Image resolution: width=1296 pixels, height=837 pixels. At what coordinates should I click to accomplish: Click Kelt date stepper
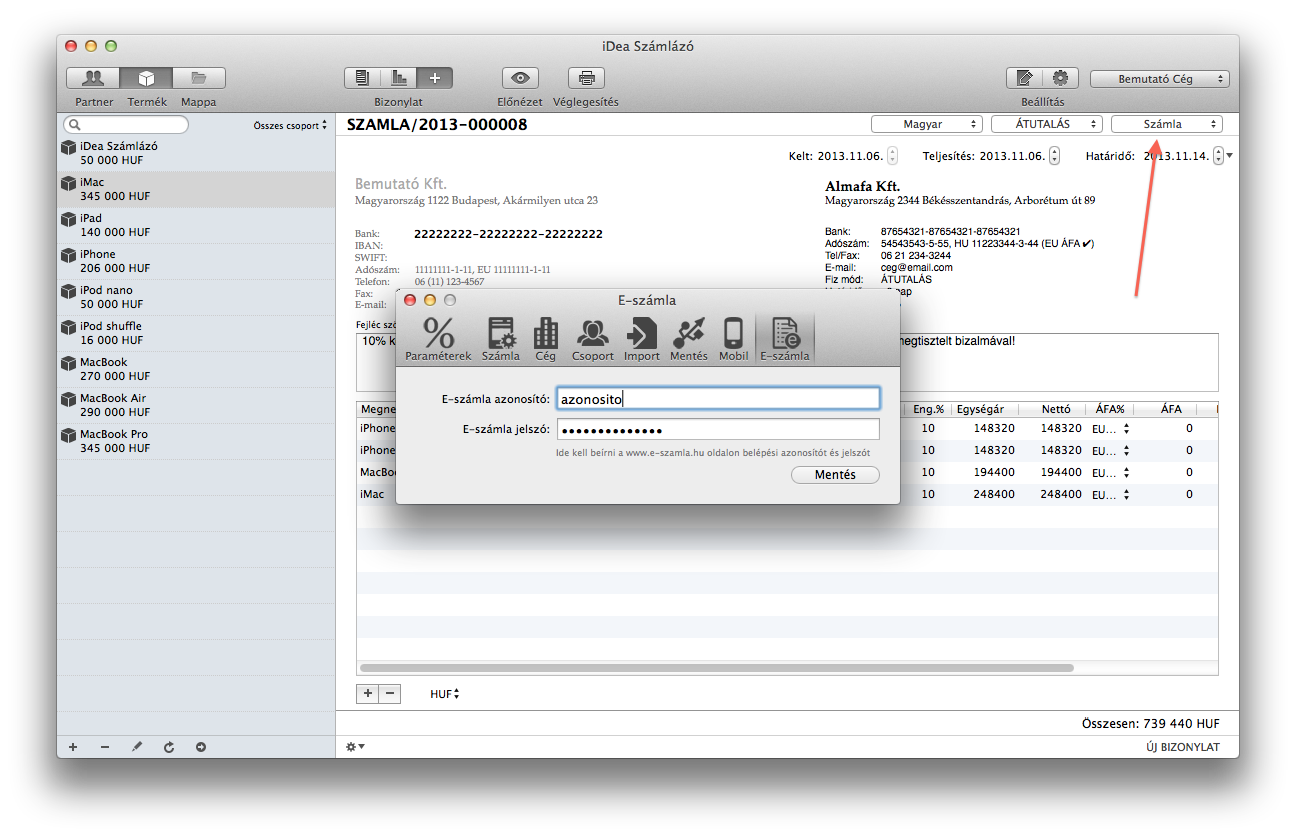click(x=892, y=156)
